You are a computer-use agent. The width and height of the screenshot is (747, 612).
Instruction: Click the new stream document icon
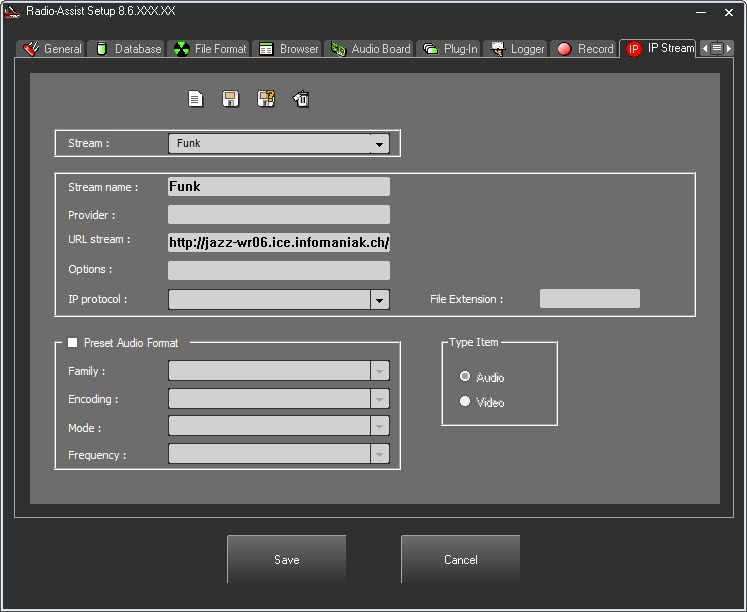(x=196, y=99)
